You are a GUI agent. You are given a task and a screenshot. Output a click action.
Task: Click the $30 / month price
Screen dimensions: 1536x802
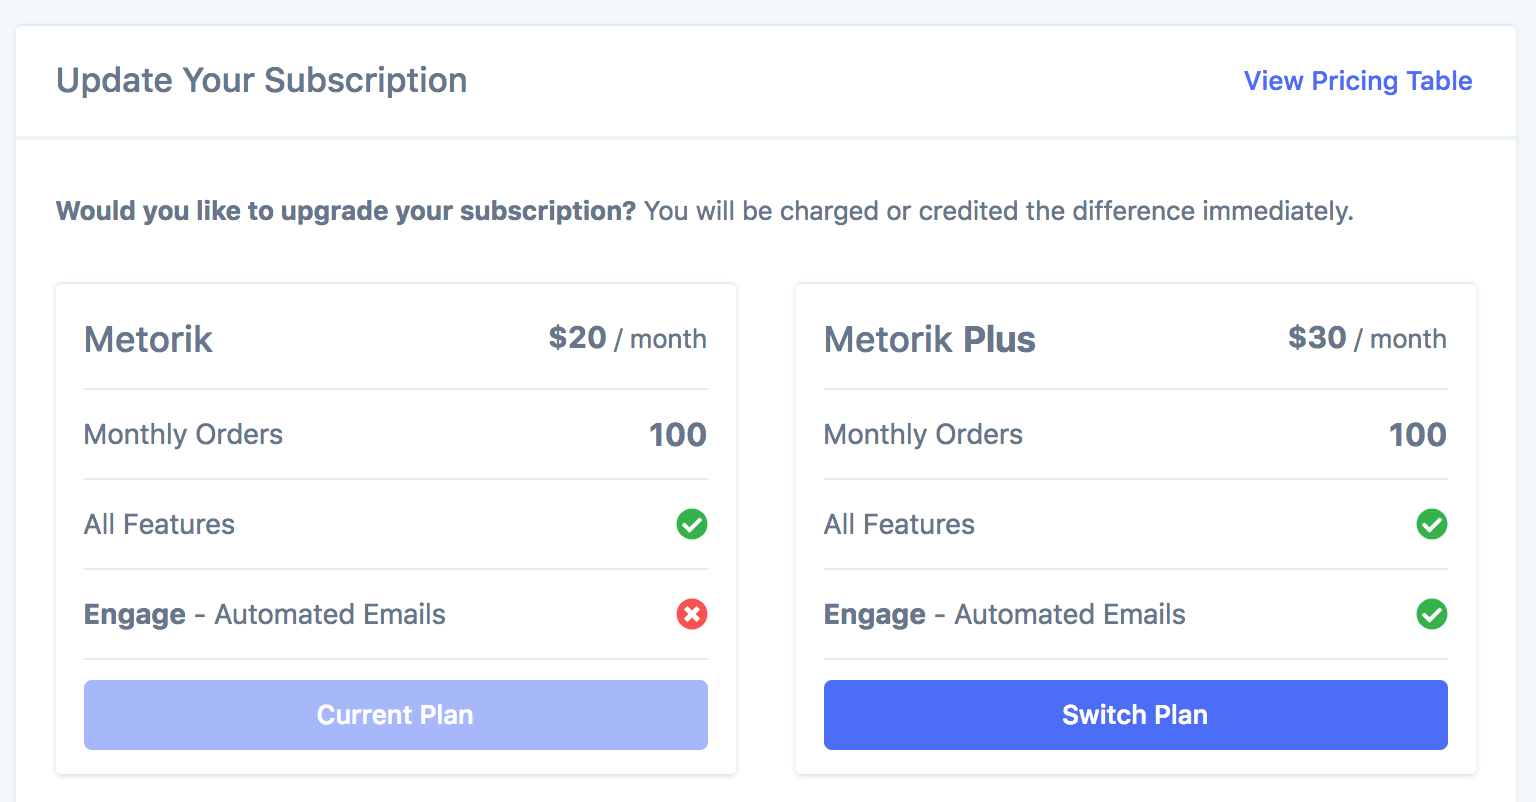[x=1367, y=339]
